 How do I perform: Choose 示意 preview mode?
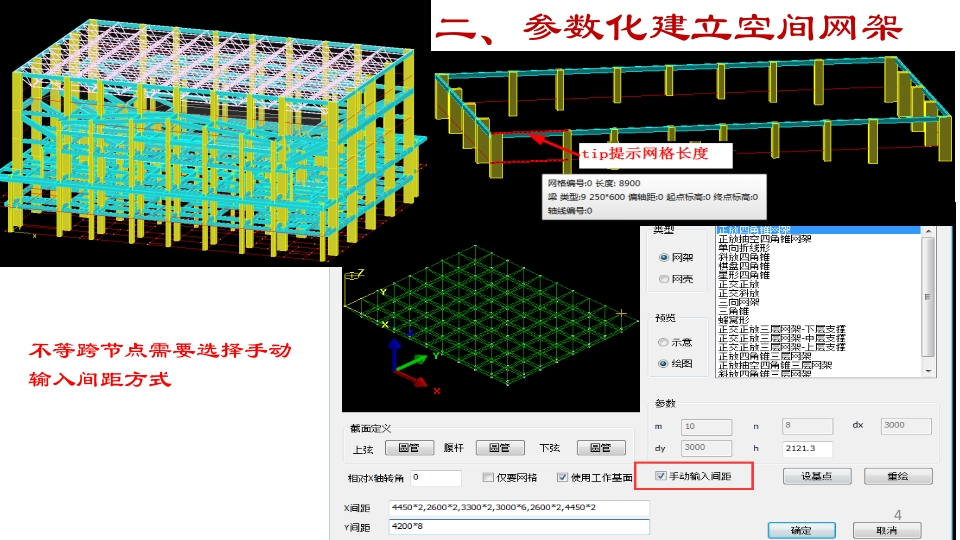(664, 342)
